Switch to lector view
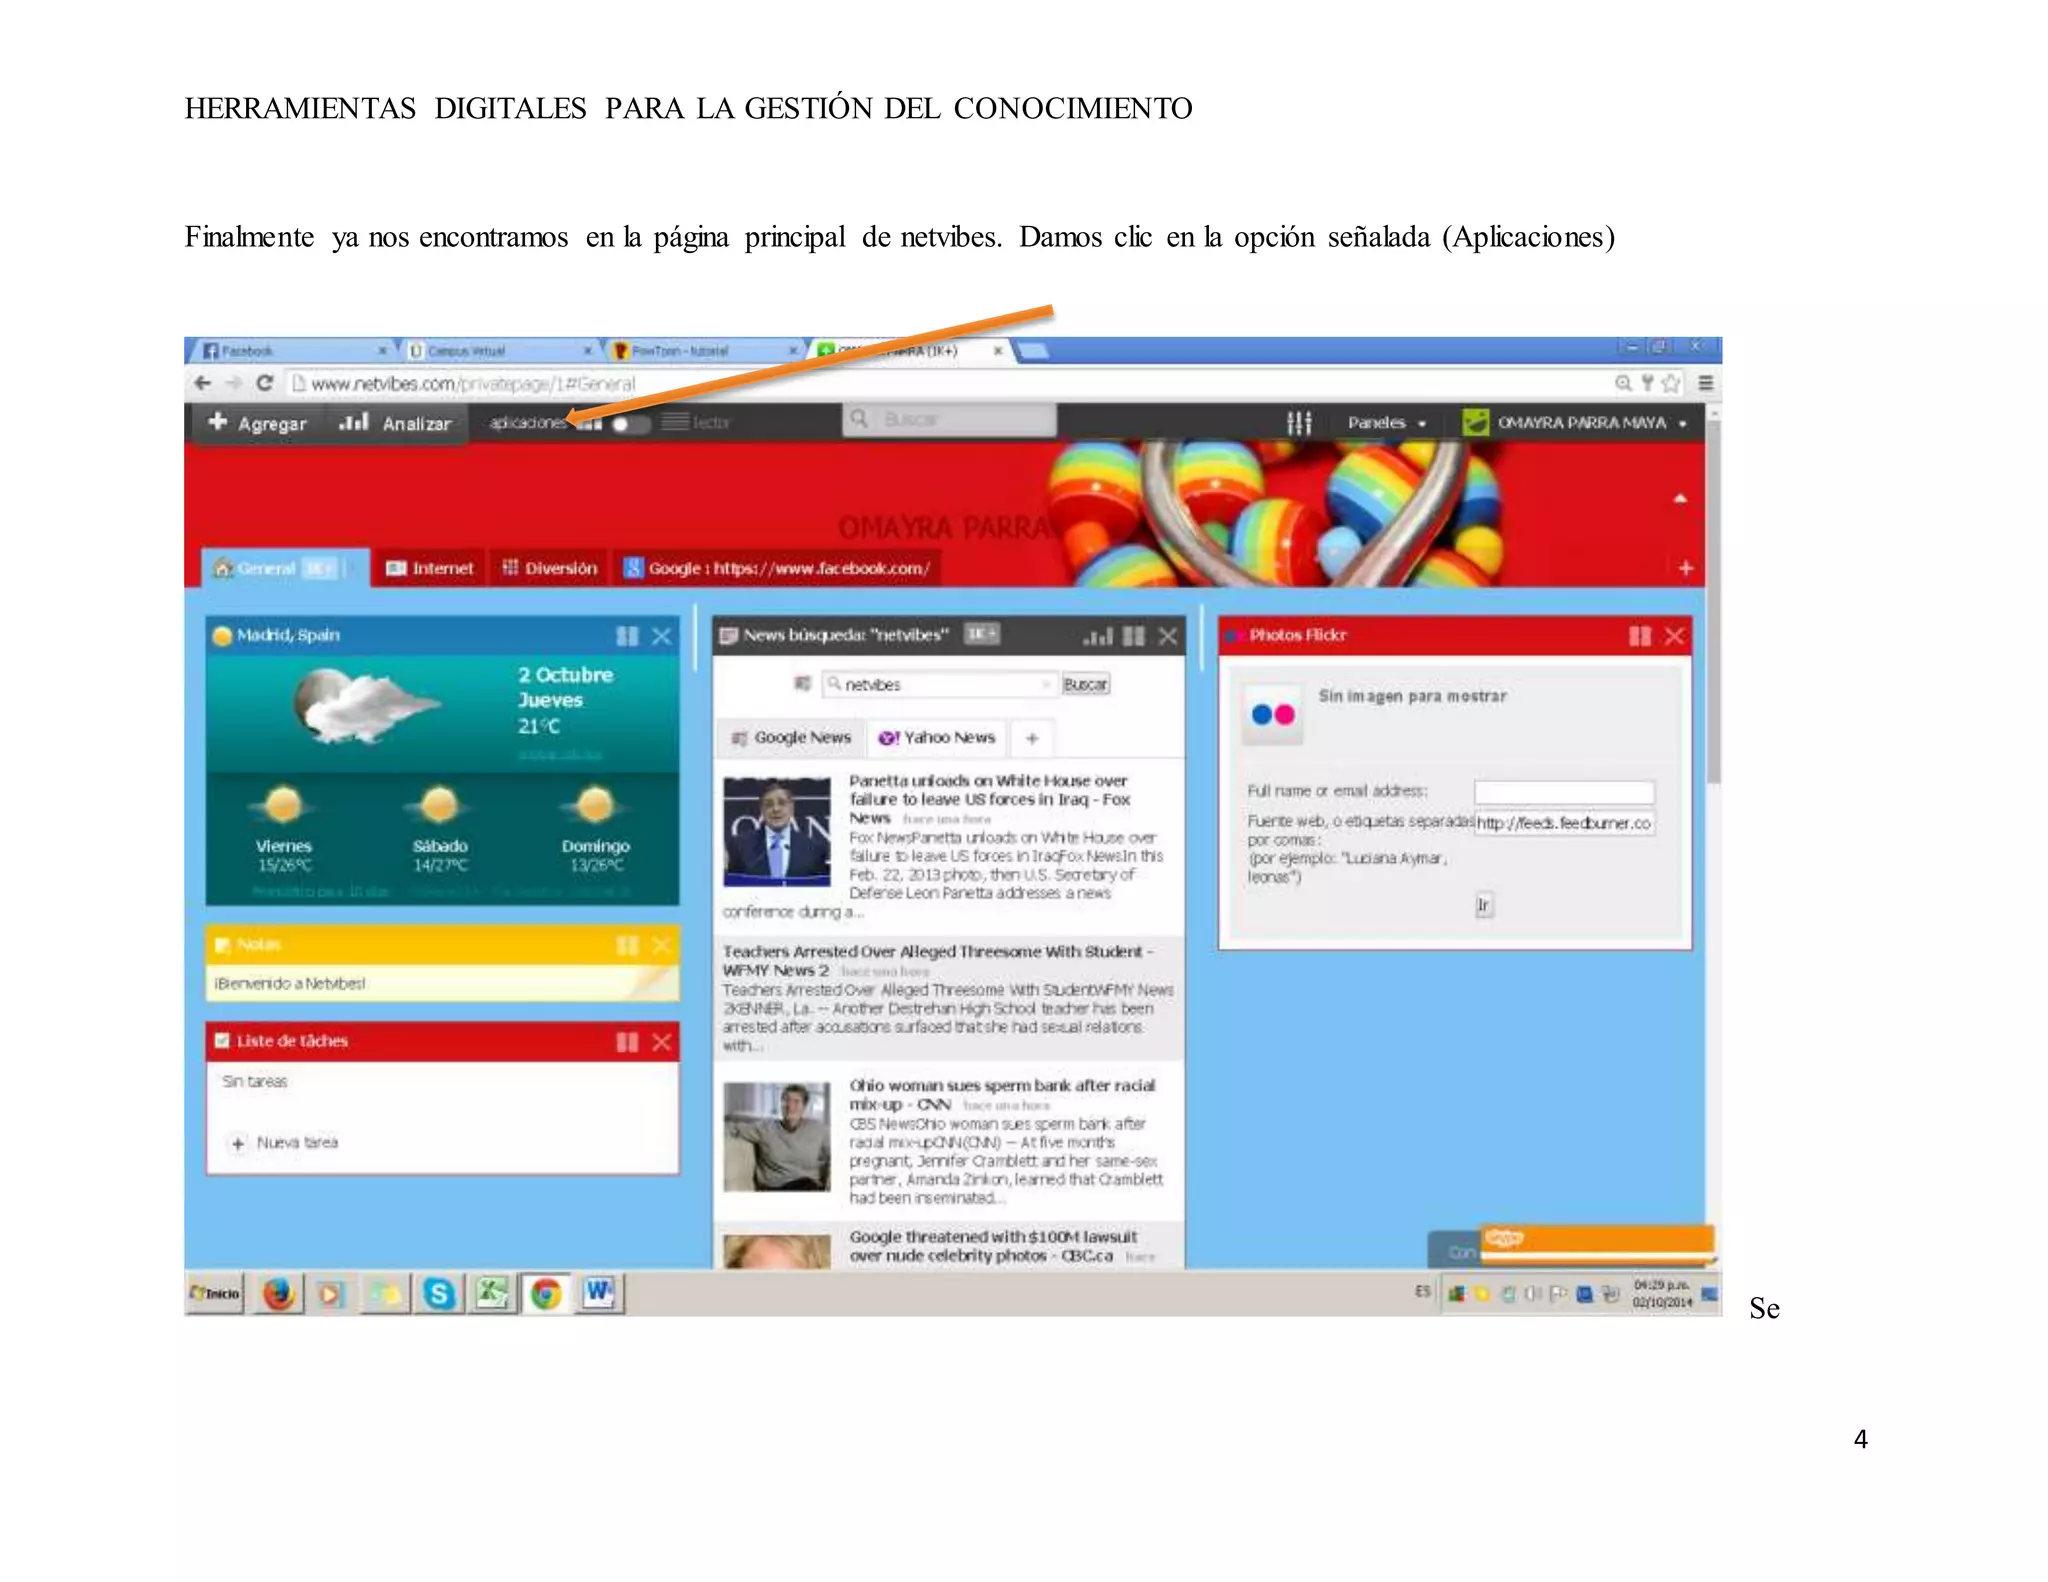The width and height of the screenshot is (2048, 1582). 697,423
